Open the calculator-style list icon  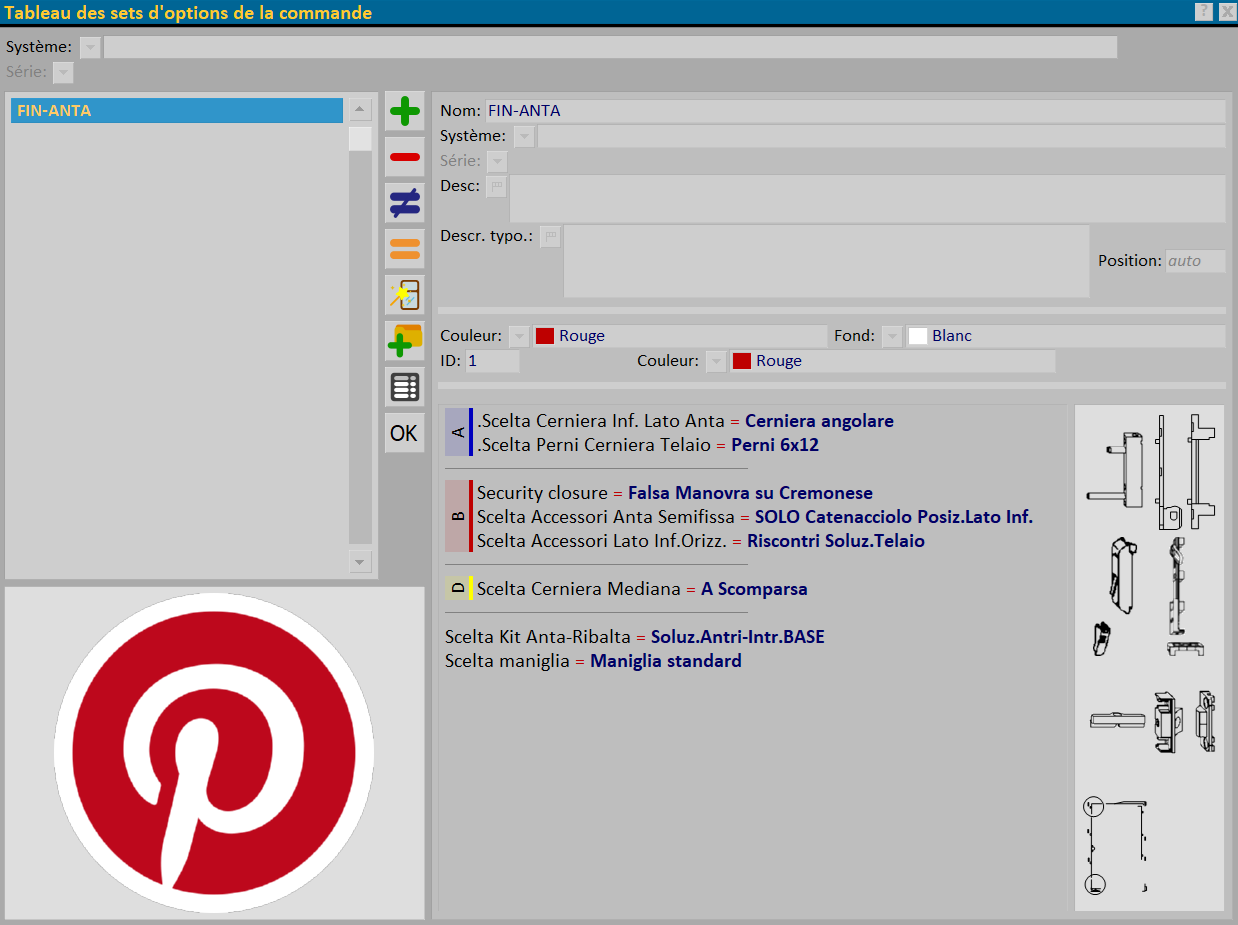(x=405, y=387)
